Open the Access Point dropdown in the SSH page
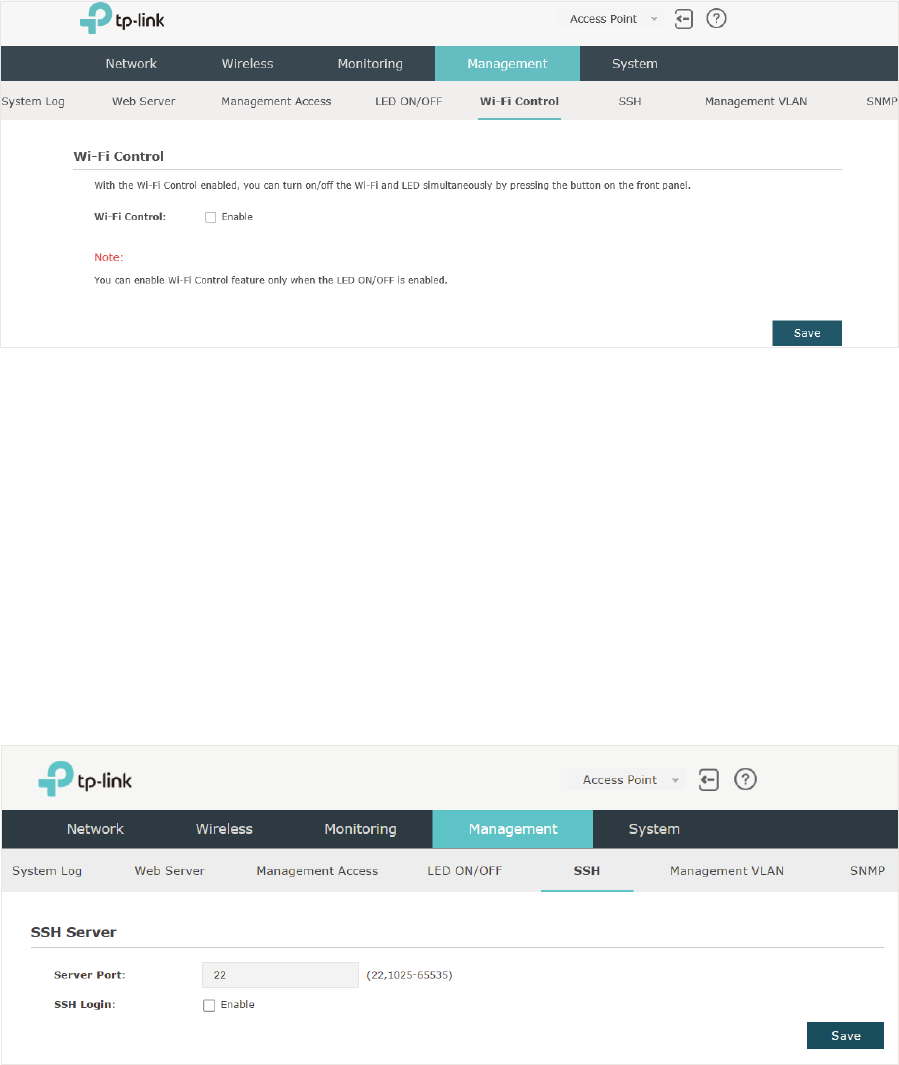Image resolution: width=899 pixels, height=1065 pixels. (629, 780)
